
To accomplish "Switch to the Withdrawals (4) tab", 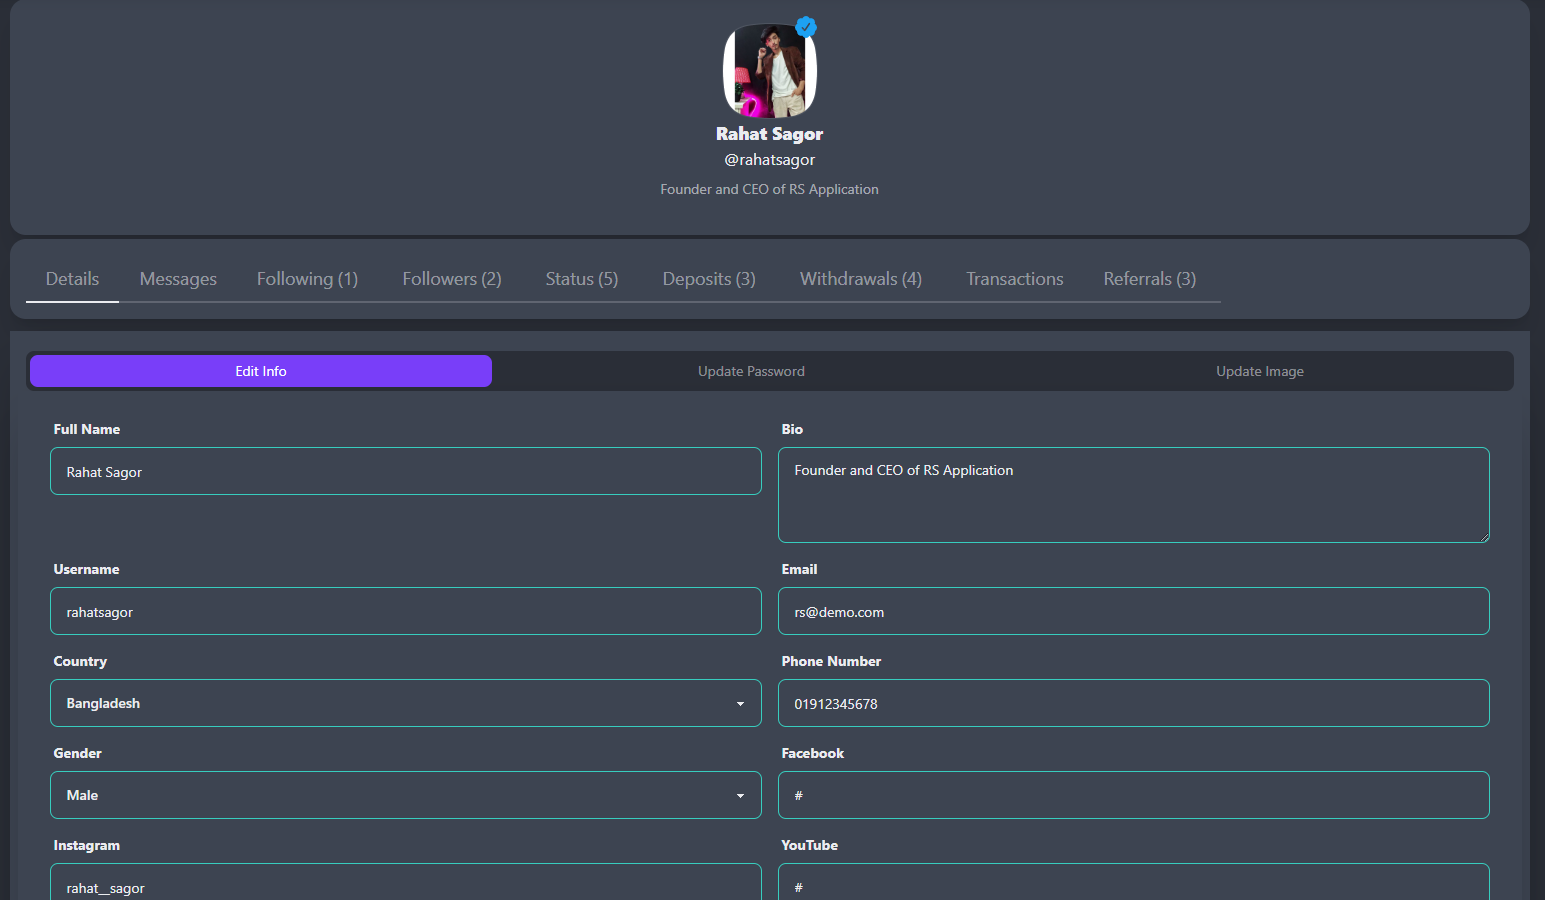I will click(x=860, y=278).
